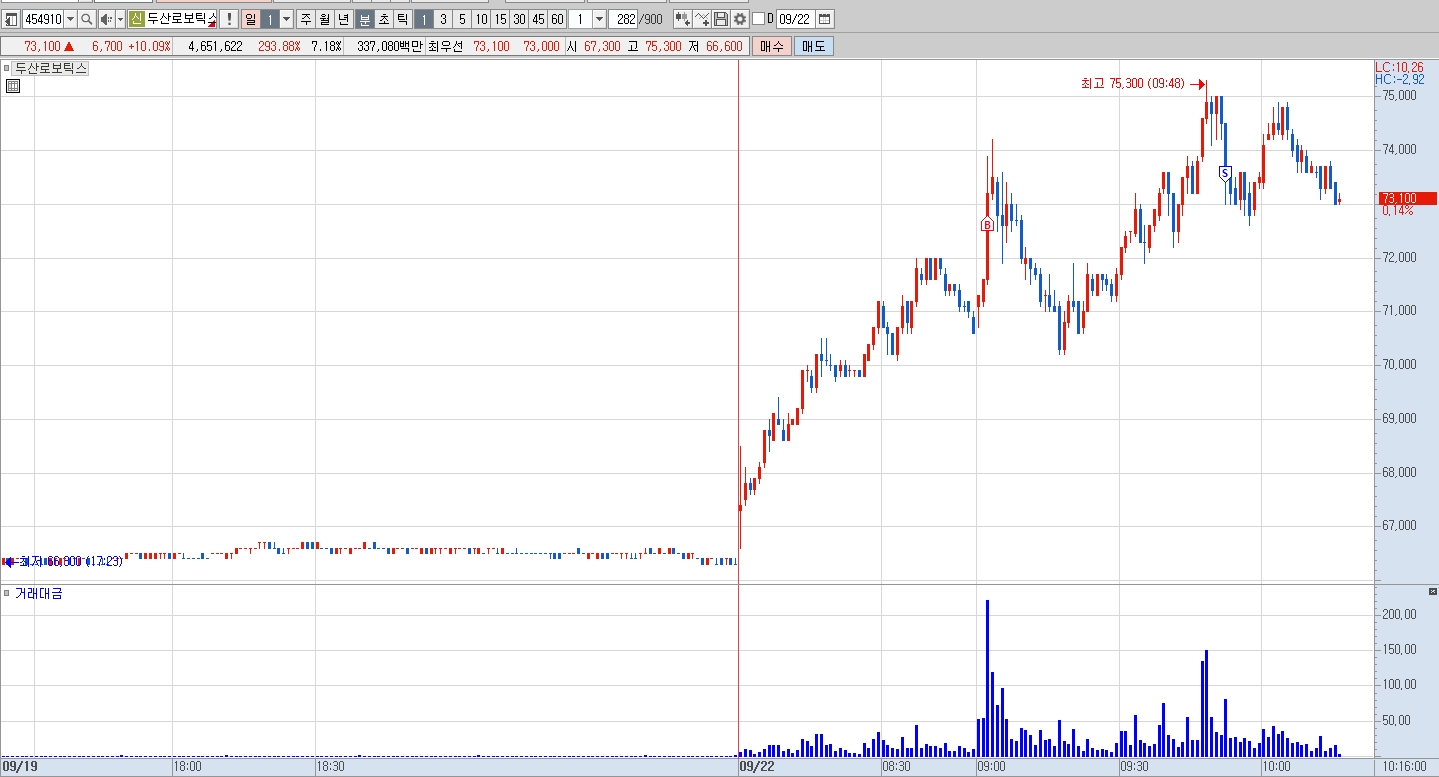Open the stock code 454910 dropdown
The height and width of the screenshot is (777, 1439).
[70, 19]
